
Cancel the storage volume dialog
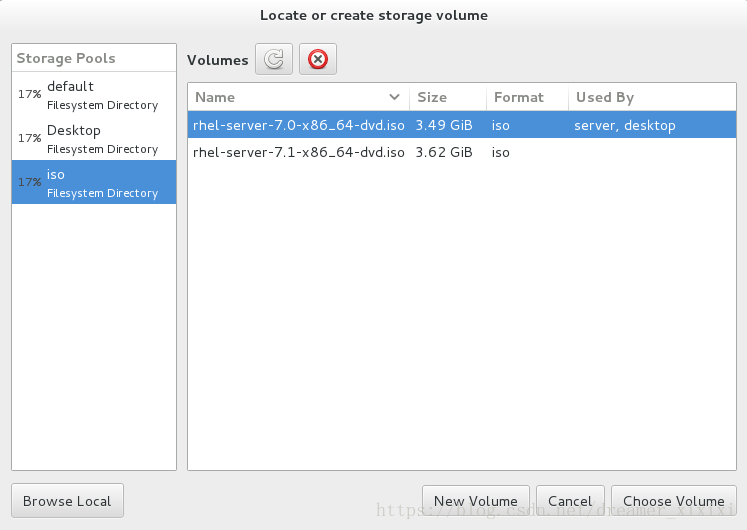pyautogui.click(x=570, y=501)
